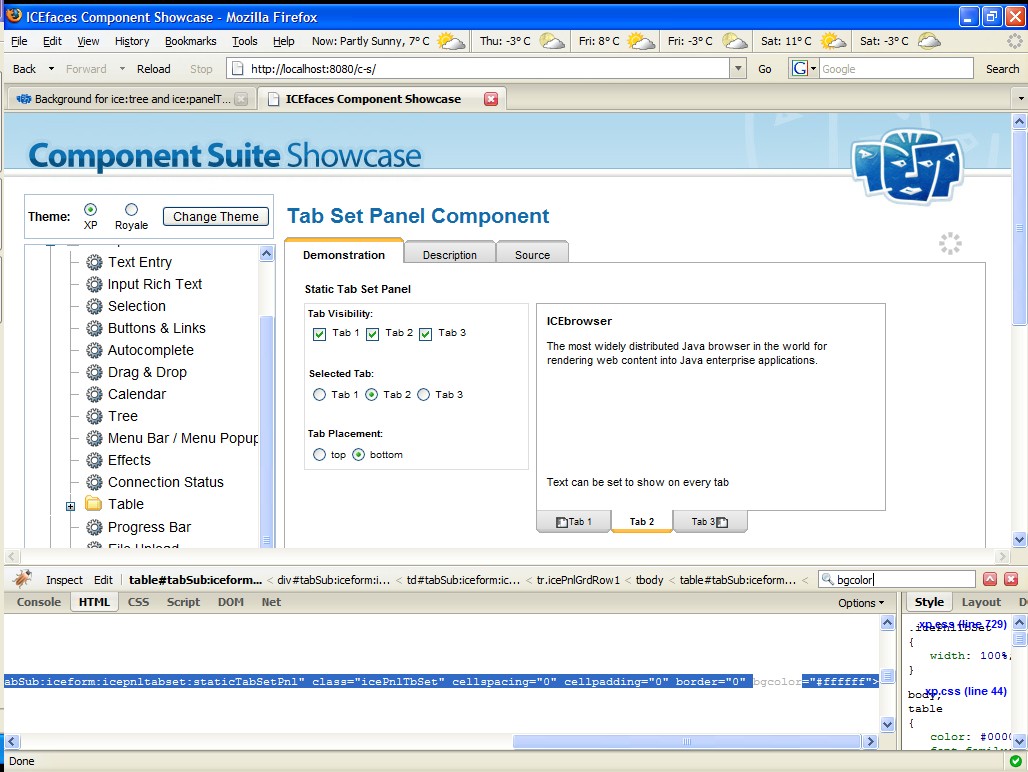Open the URL address bar dropdown
Screen dimensions: 1028x772
(739, 68)
